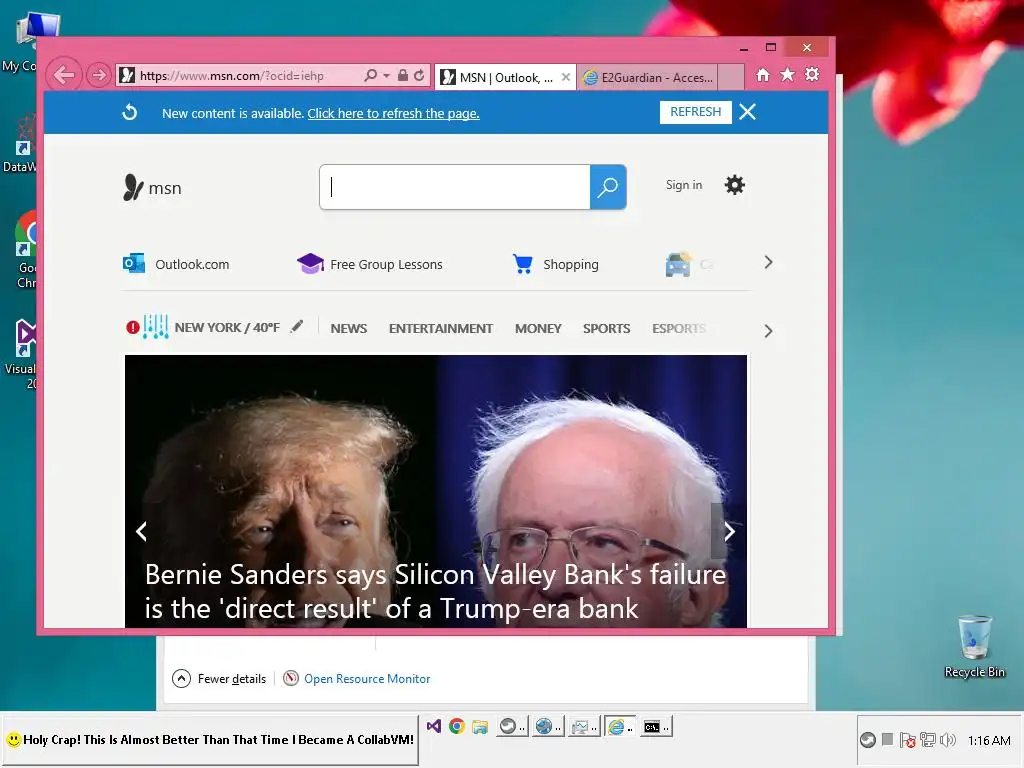Screen dimensions: 1024x768
Task: Click the msn butterfly logo
Action: pyautogui.click(x=152, y=188)
